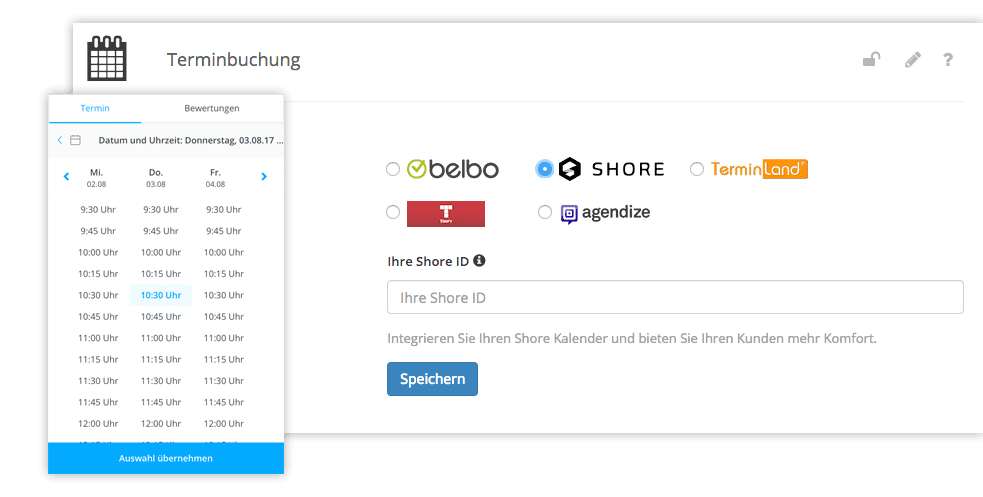Click the Speichern button
This screenshot has height=497, width=983.
tap(433, 379)
